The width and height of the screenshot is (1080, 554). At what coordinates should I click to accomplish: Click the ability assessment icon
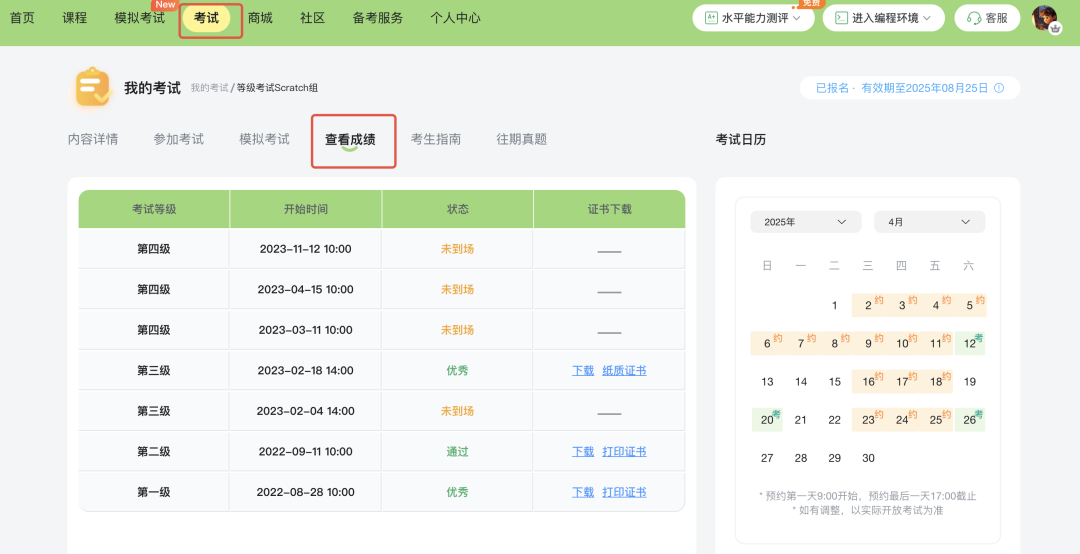point(711,18)
